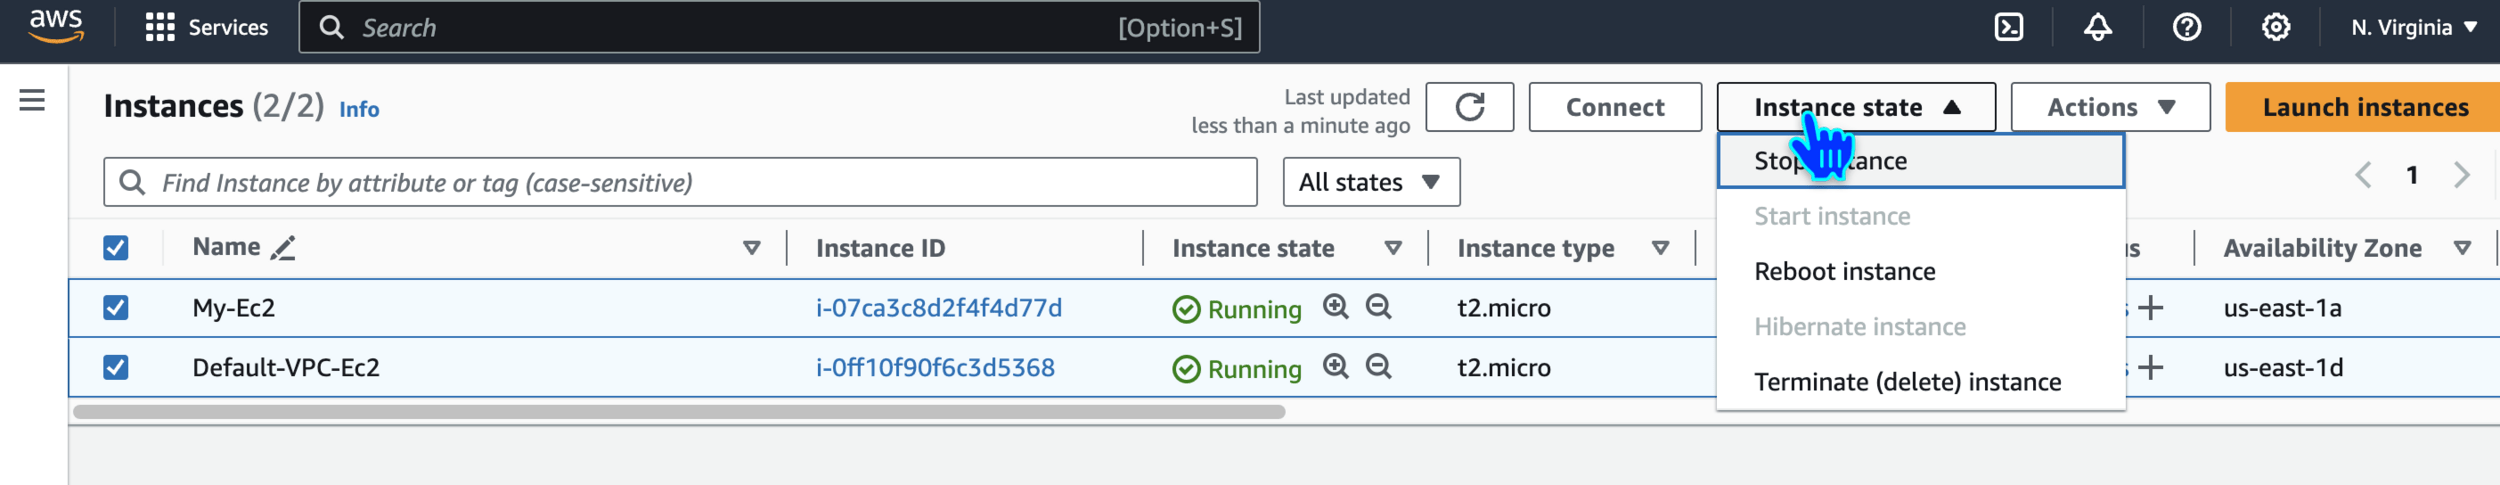Click the search magnifier in top bar
This screenshot has width=2500, height=485.
[x=332, y=27]
